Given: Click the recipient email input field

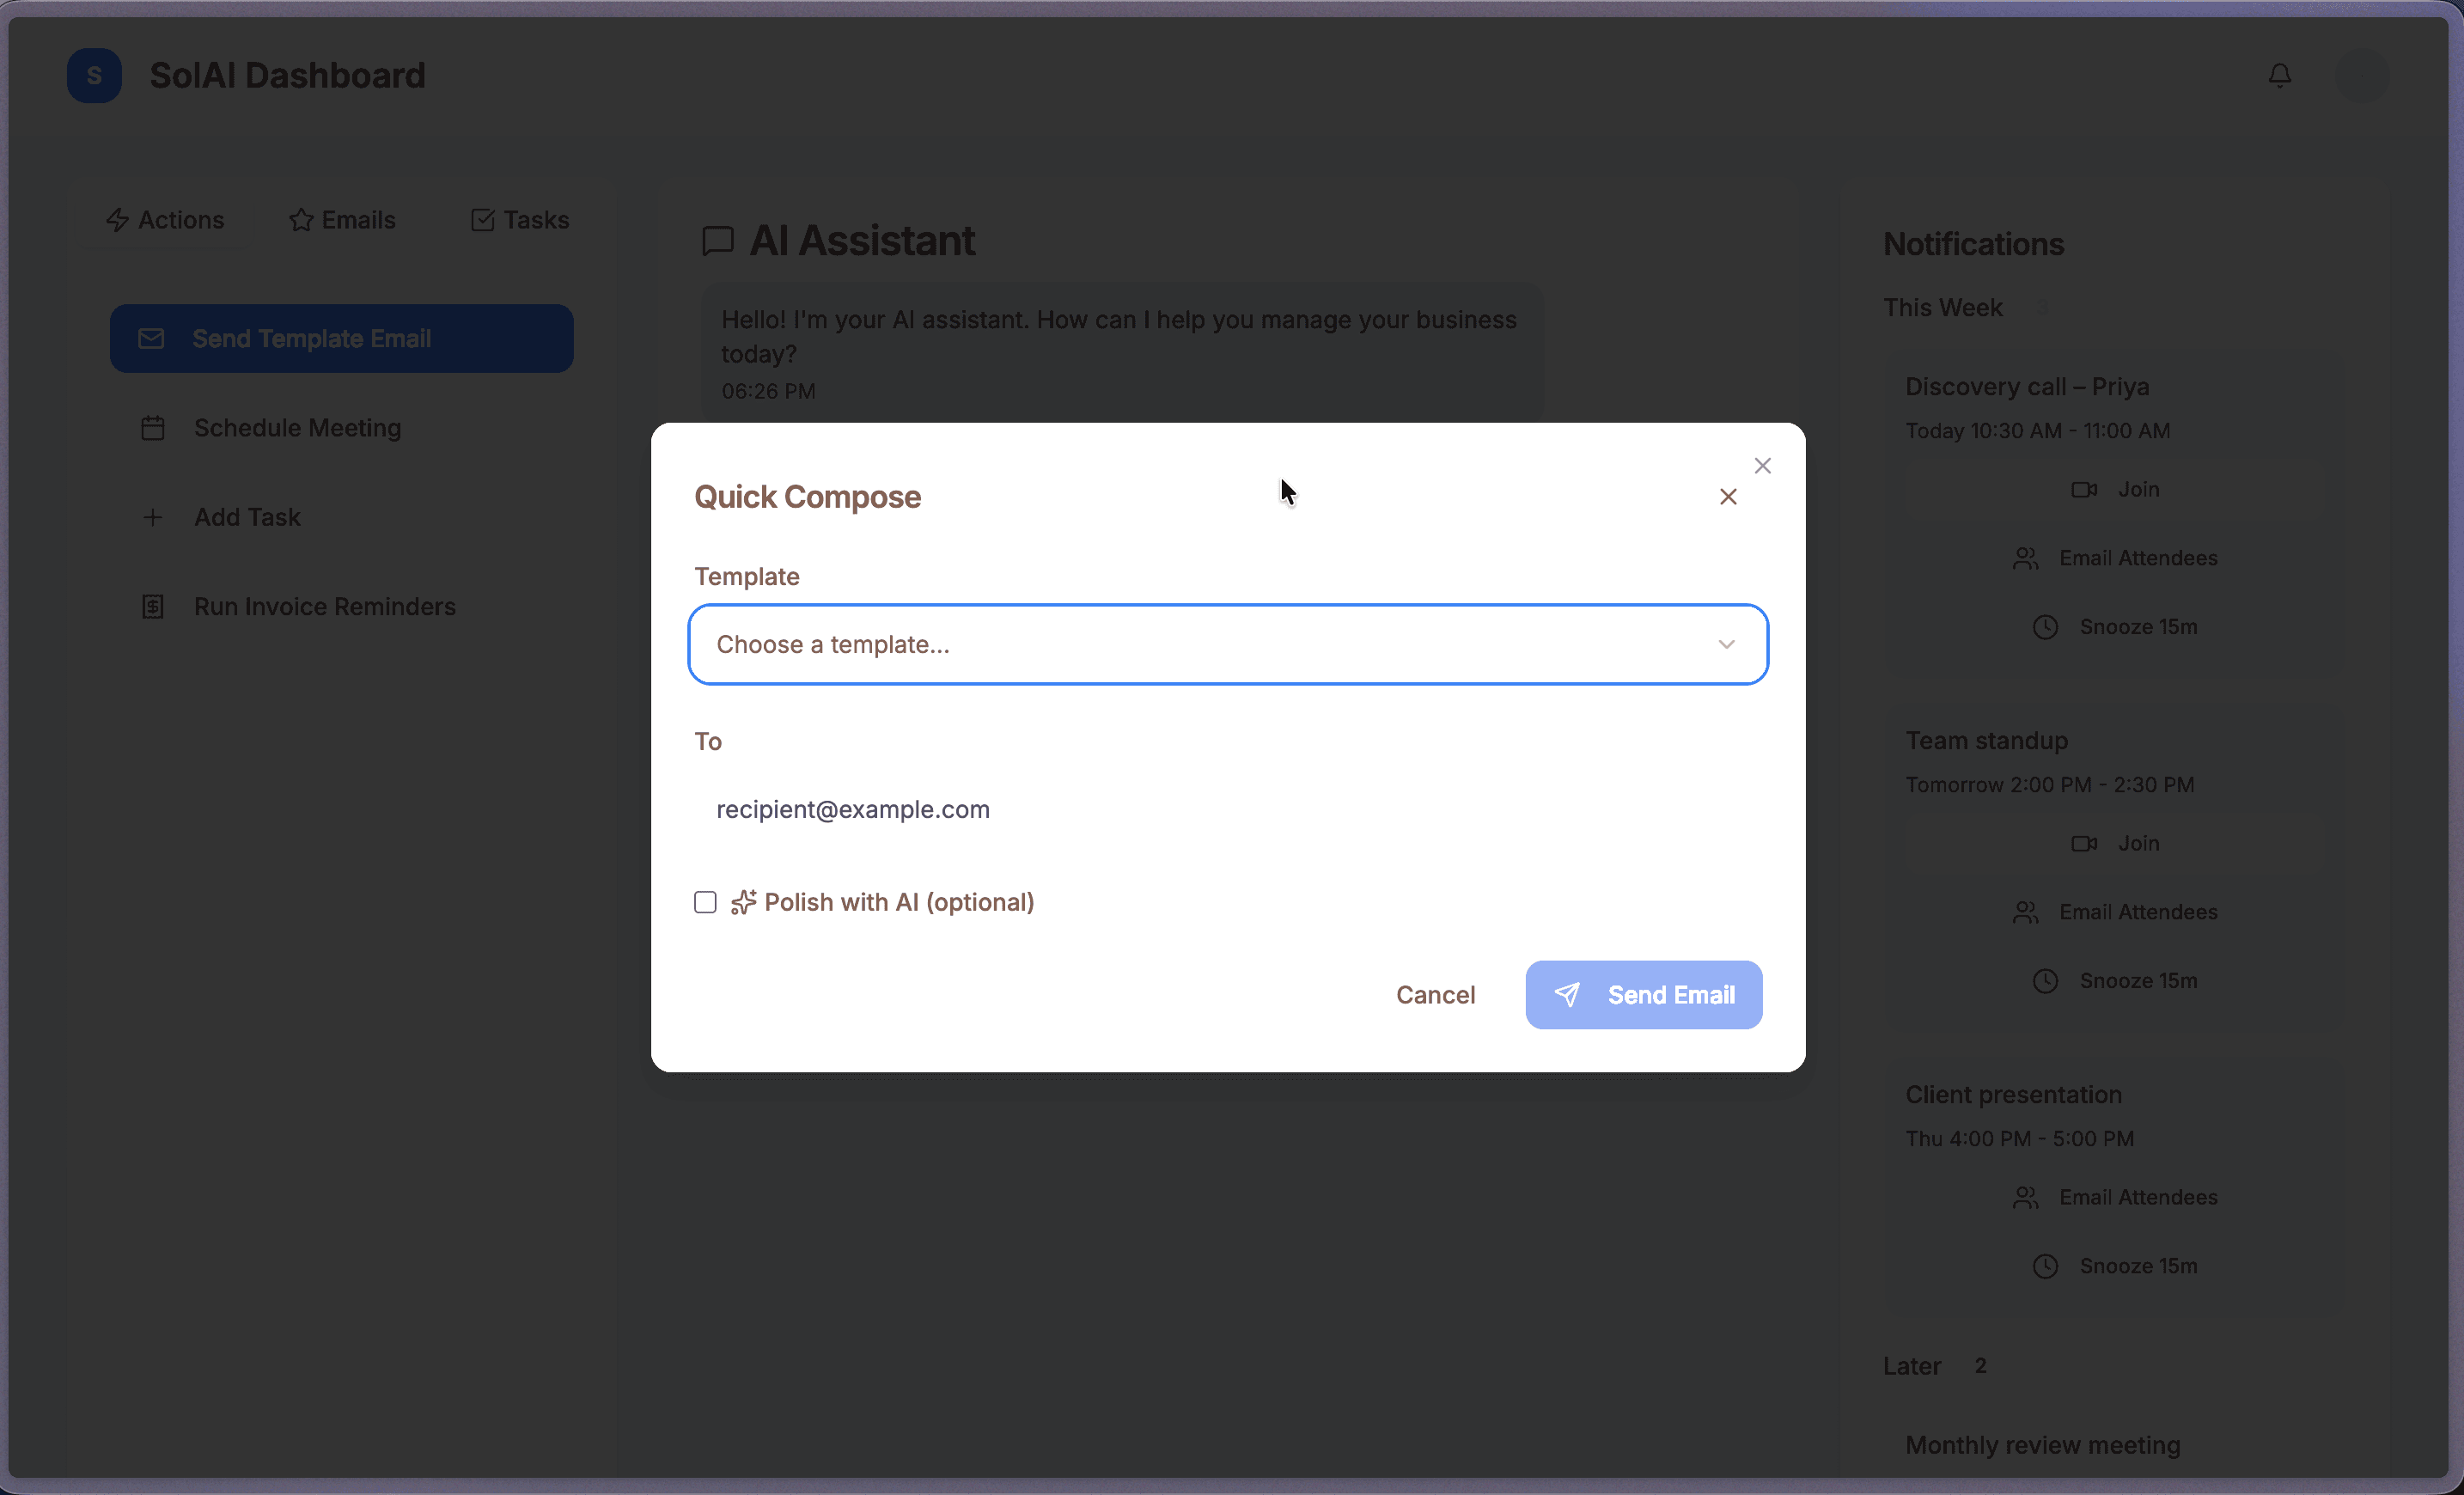Looking at the screenshot, I should (1228, 809).
